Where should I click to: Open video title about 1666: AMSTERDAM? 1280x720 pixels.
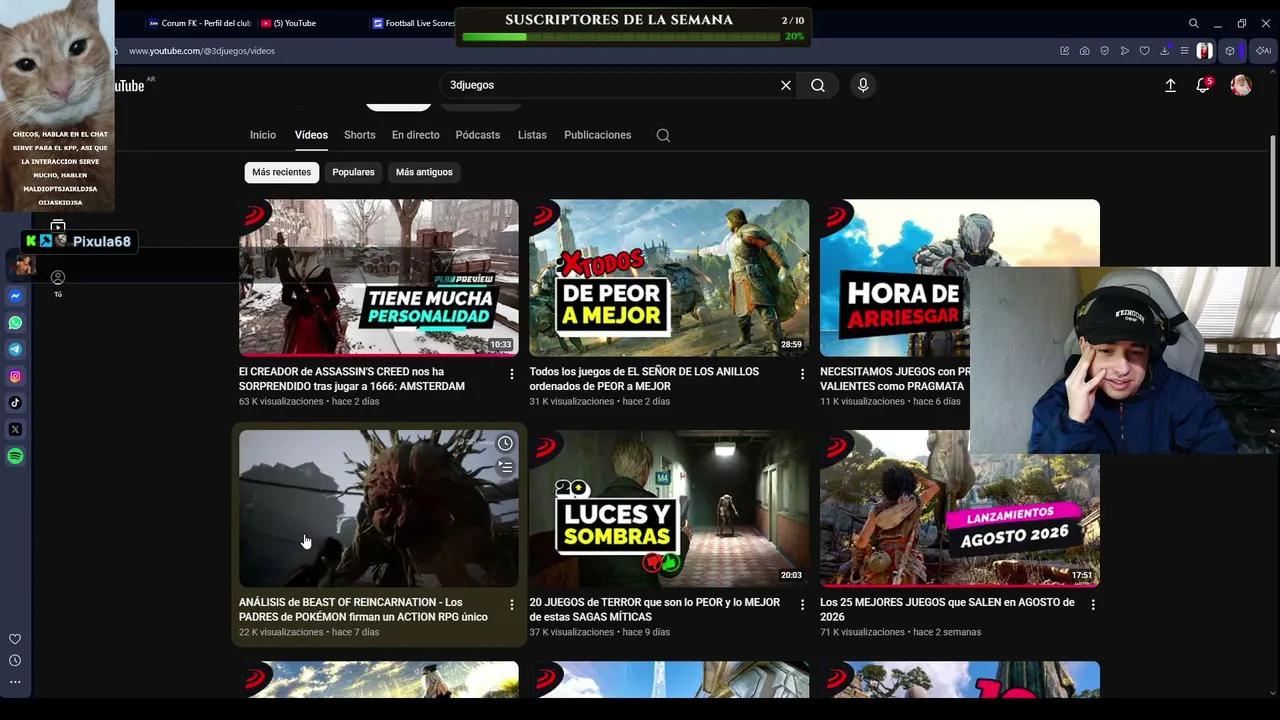tap(352, 379)
